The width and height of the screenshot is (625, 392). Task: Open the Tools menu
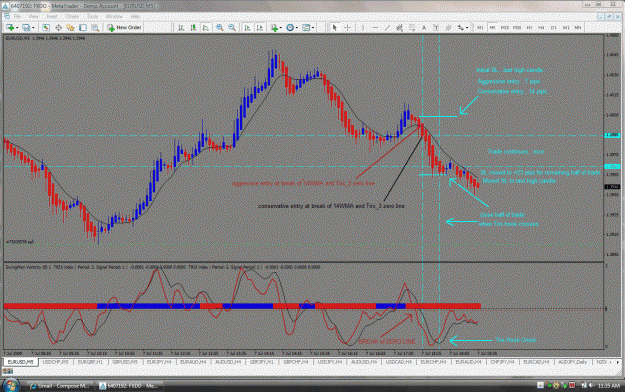click(x=92, y=16)
